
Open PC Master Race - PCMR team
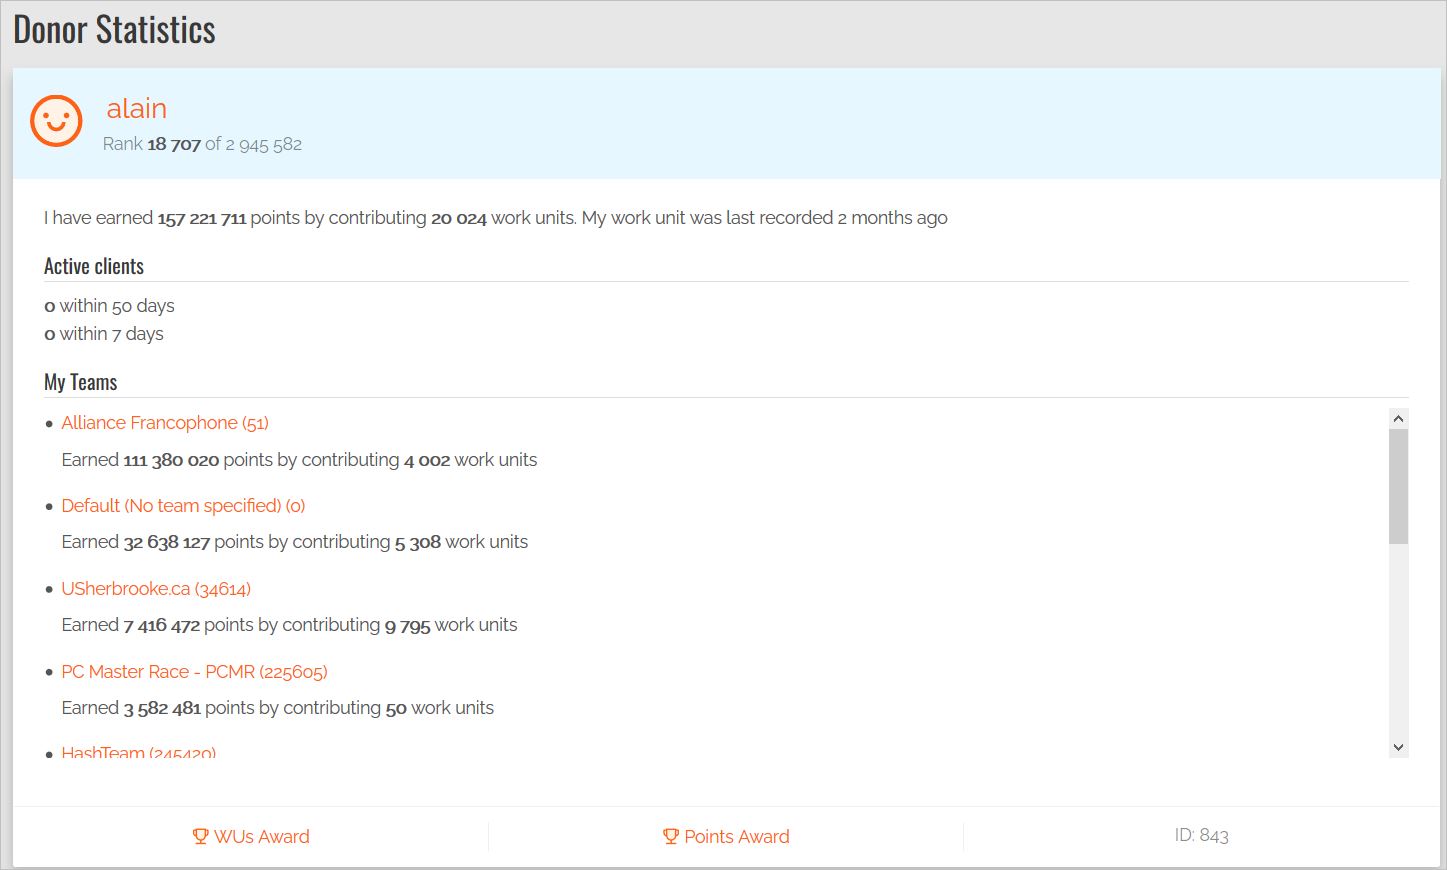pyautogui.click(x=194, y=672)
